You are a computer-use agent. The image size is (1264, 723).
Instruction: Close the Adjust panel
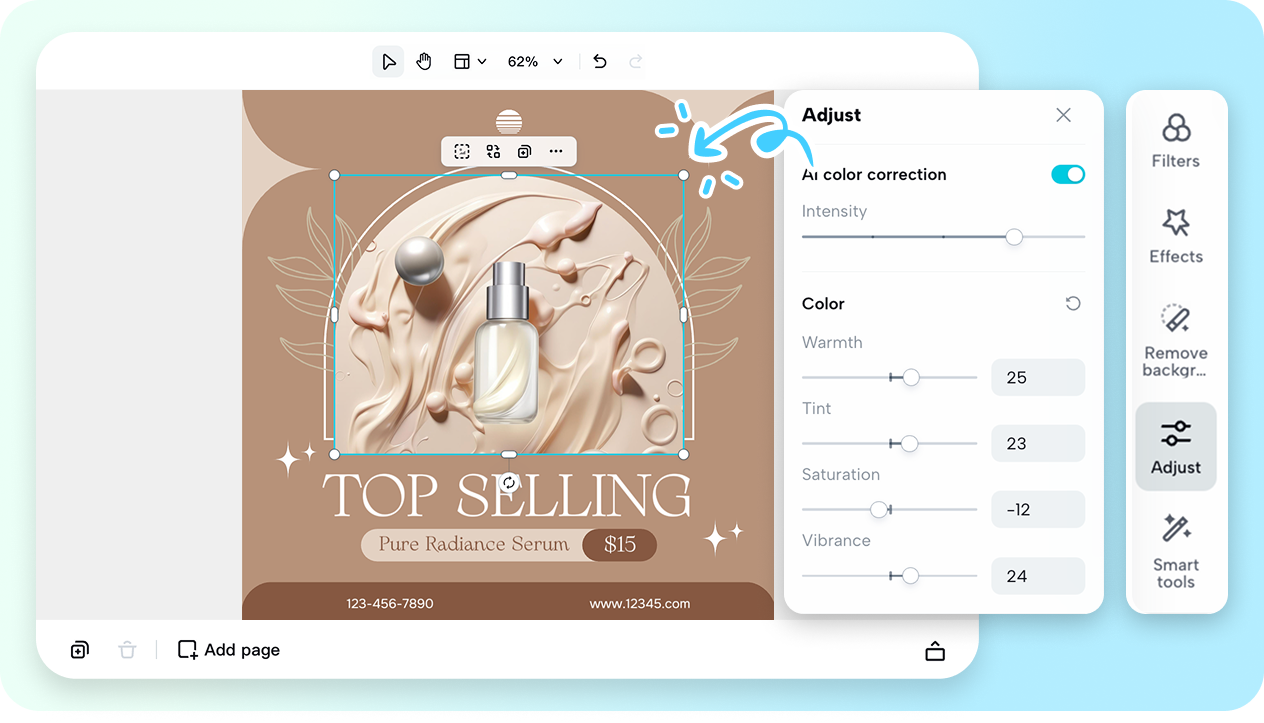pyautogui.click(x=1063, y=115)
